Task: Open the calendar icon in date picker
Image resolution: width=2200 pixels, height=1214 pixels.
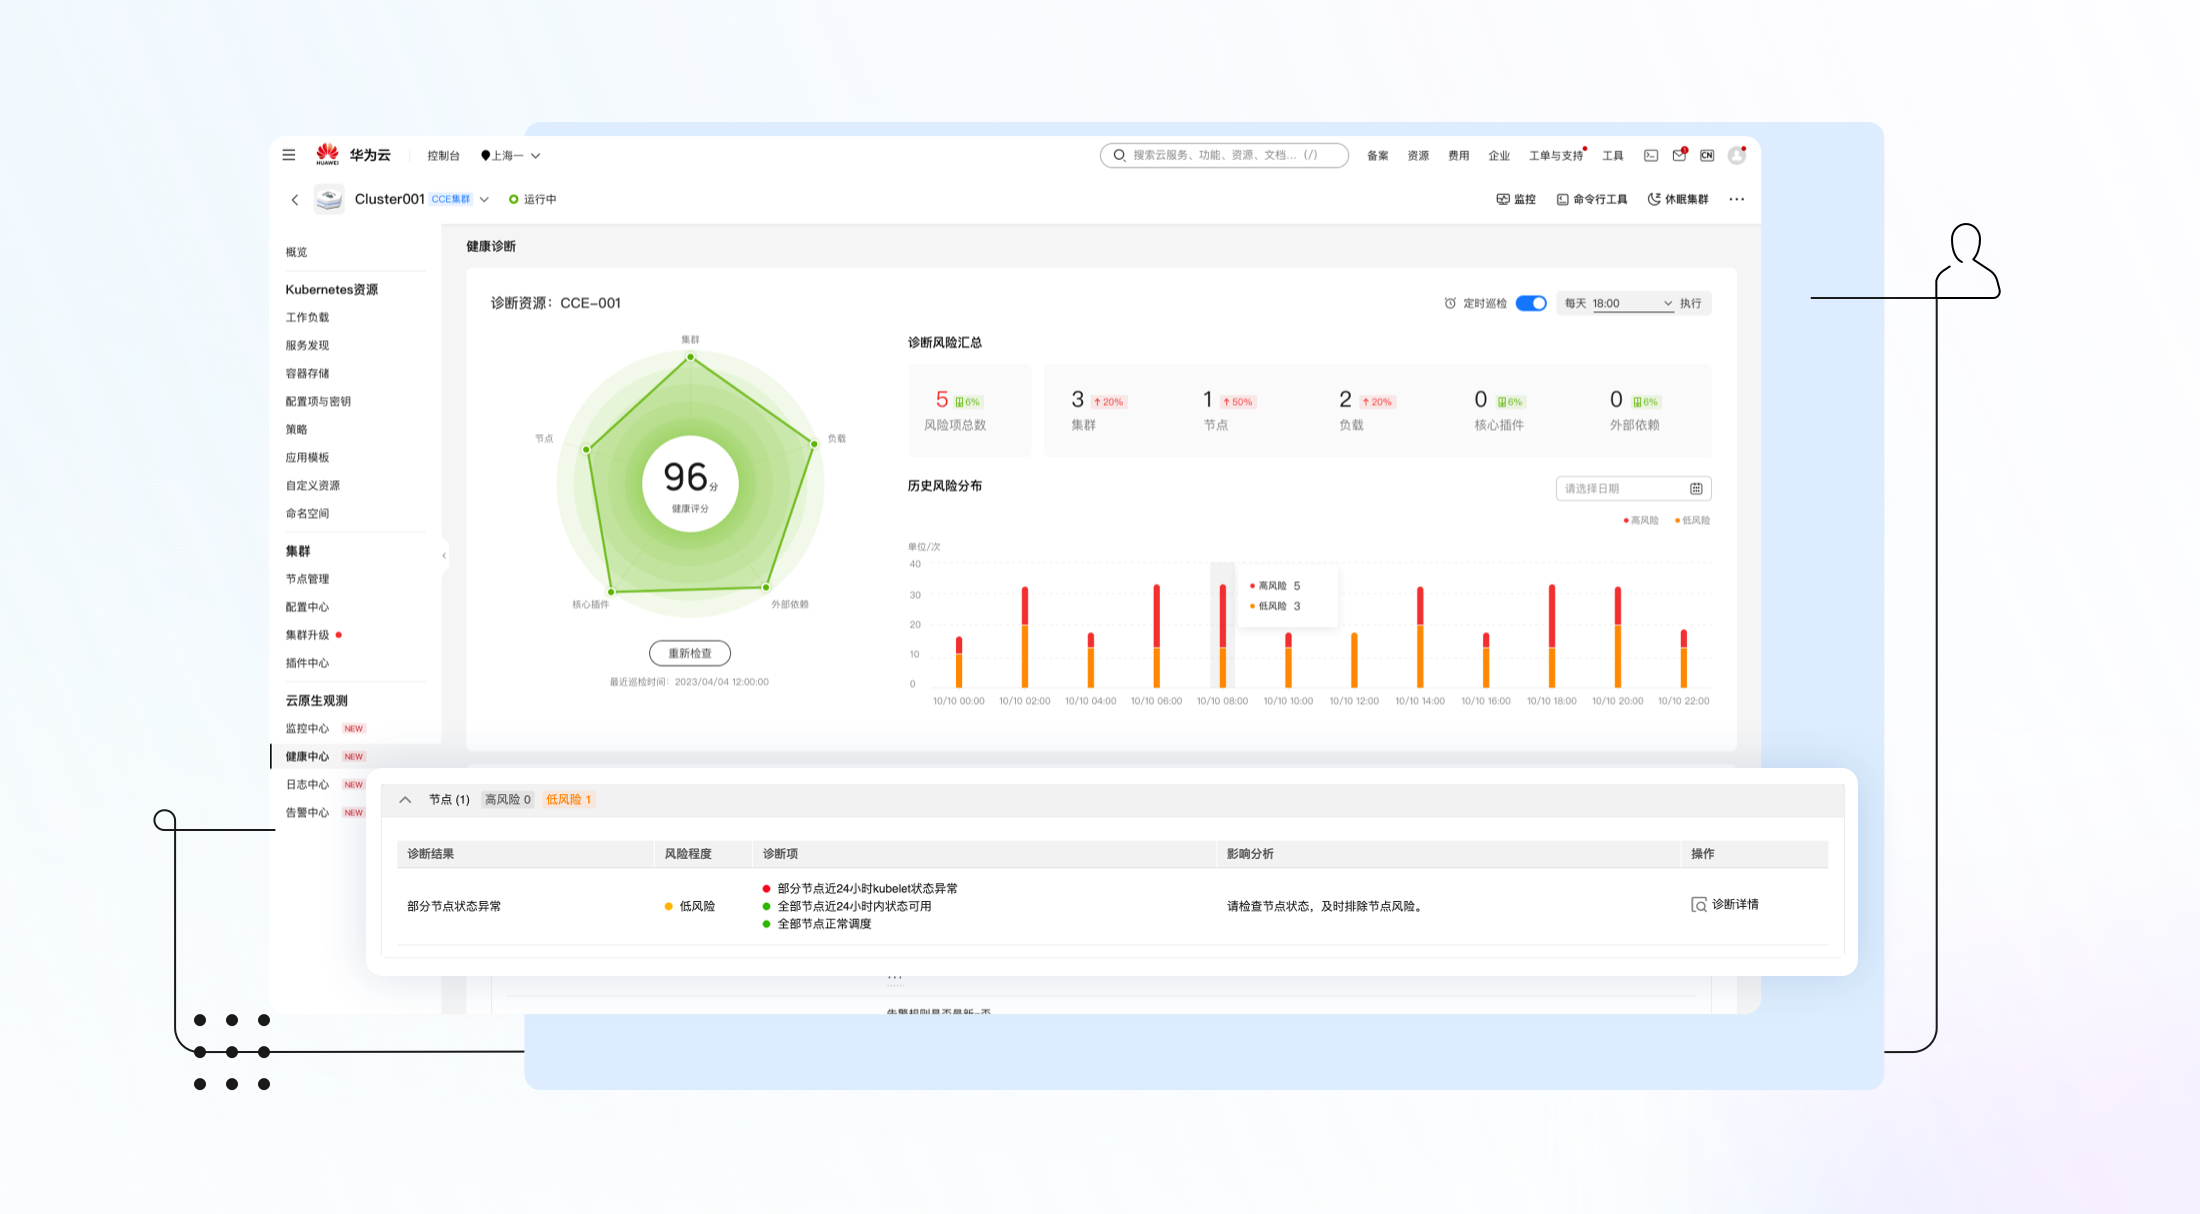Action: tap(1696, 489)
